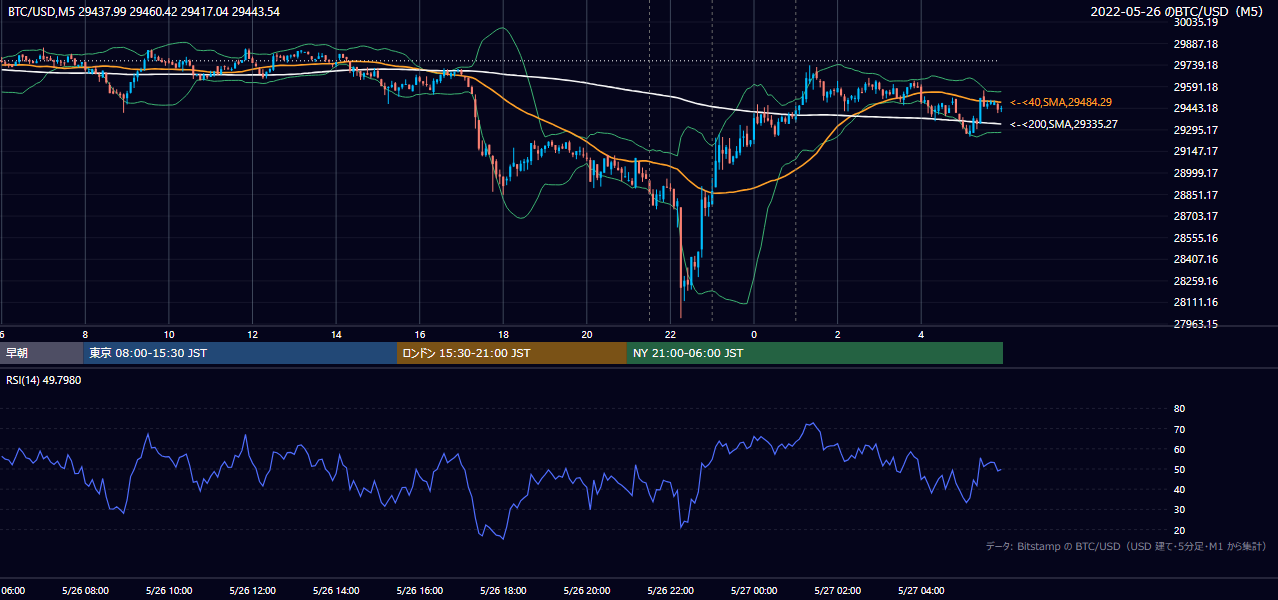Screen dimensions: 1278x600
Task: Click the RSI 30 level label
Action: click(x=1179, y=510)
